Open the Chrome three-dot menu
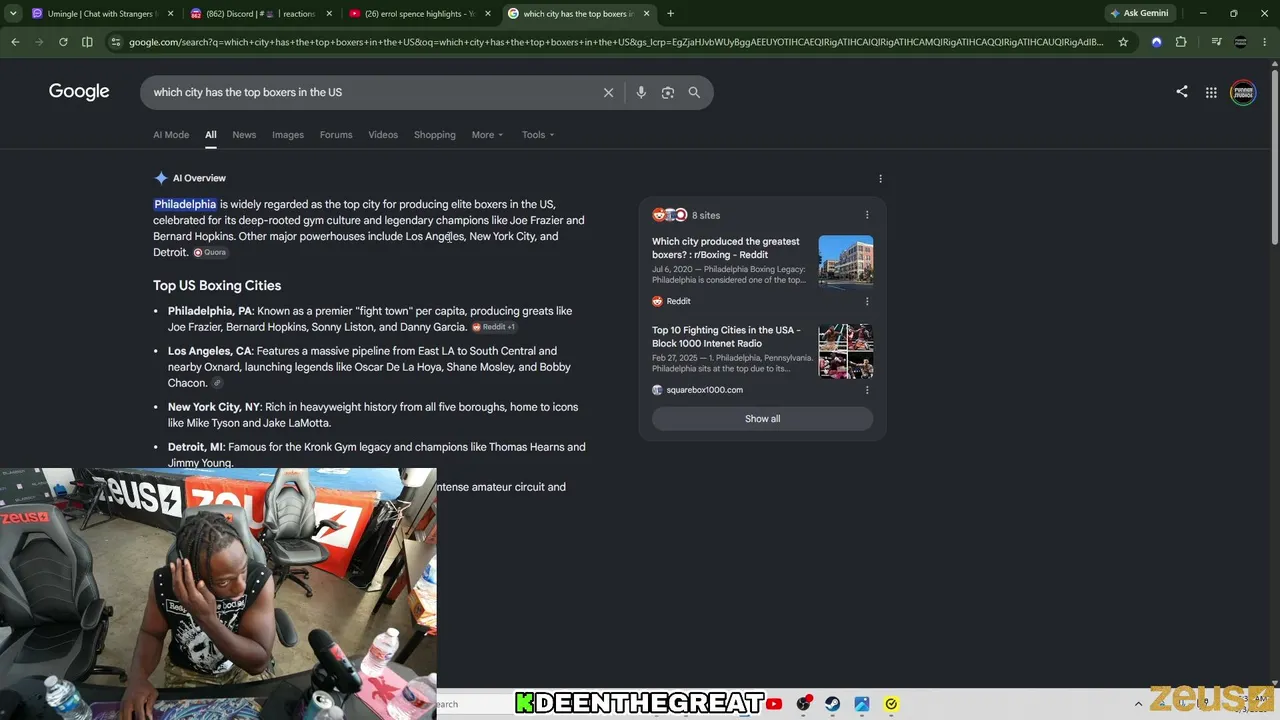Image resolution: width=1280 pixels, height=720 pixels. point(1264,42)
